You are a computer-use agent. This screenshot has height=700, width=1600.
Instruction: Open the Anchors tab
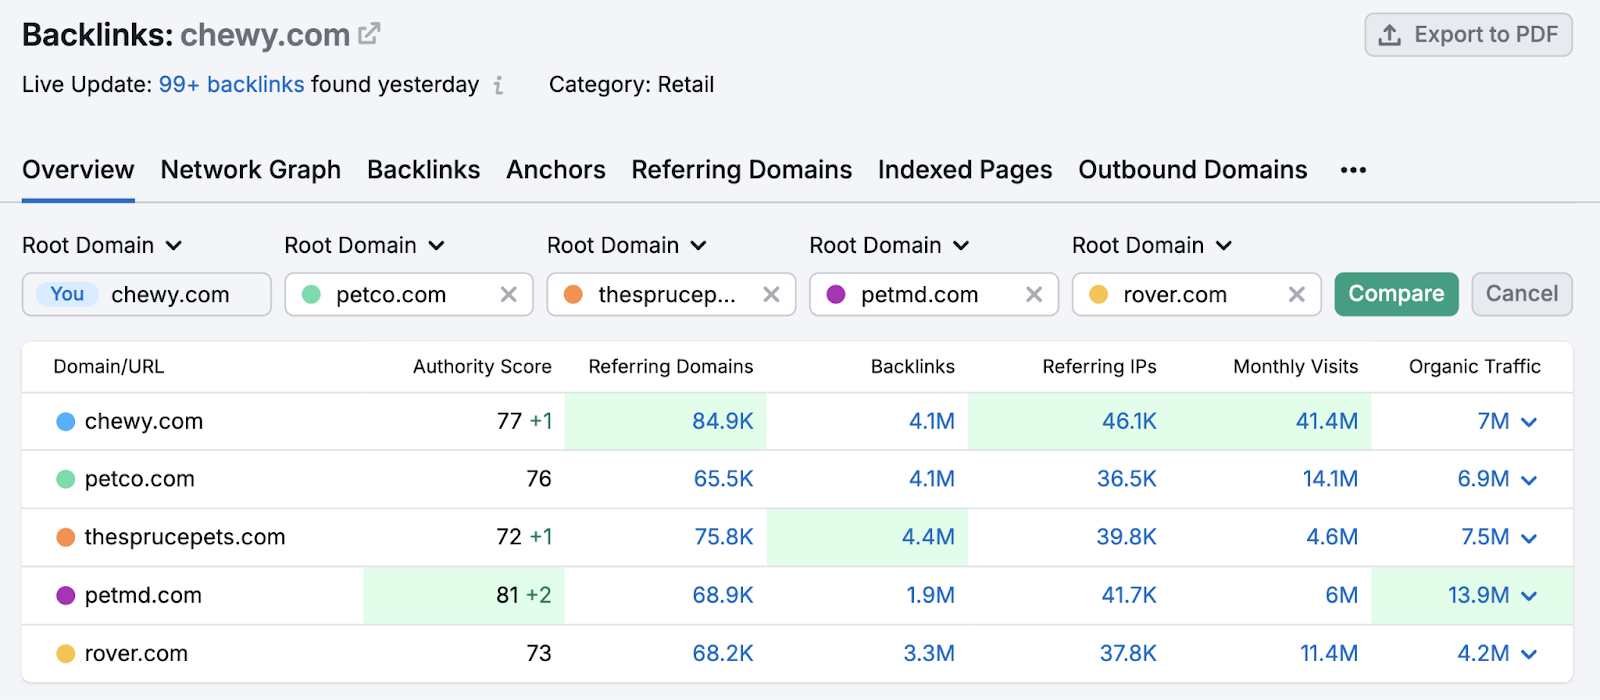click(x=556, y=170)
